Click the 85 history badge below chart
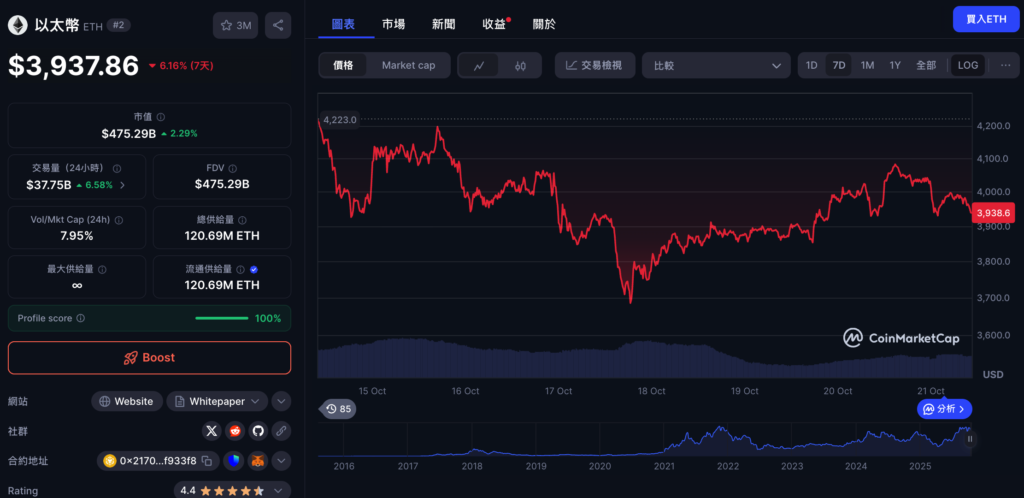 [x=338, y=408]
